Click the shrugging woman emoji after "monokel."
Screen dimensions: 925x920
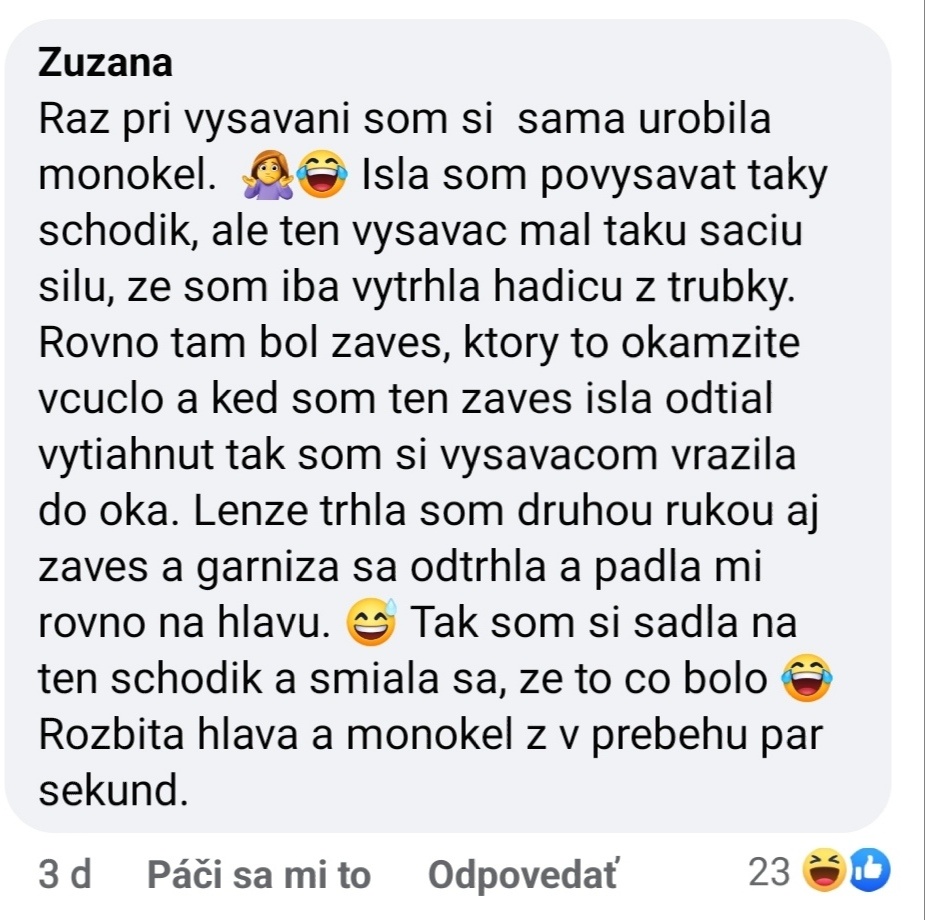[x=267, y=175]
